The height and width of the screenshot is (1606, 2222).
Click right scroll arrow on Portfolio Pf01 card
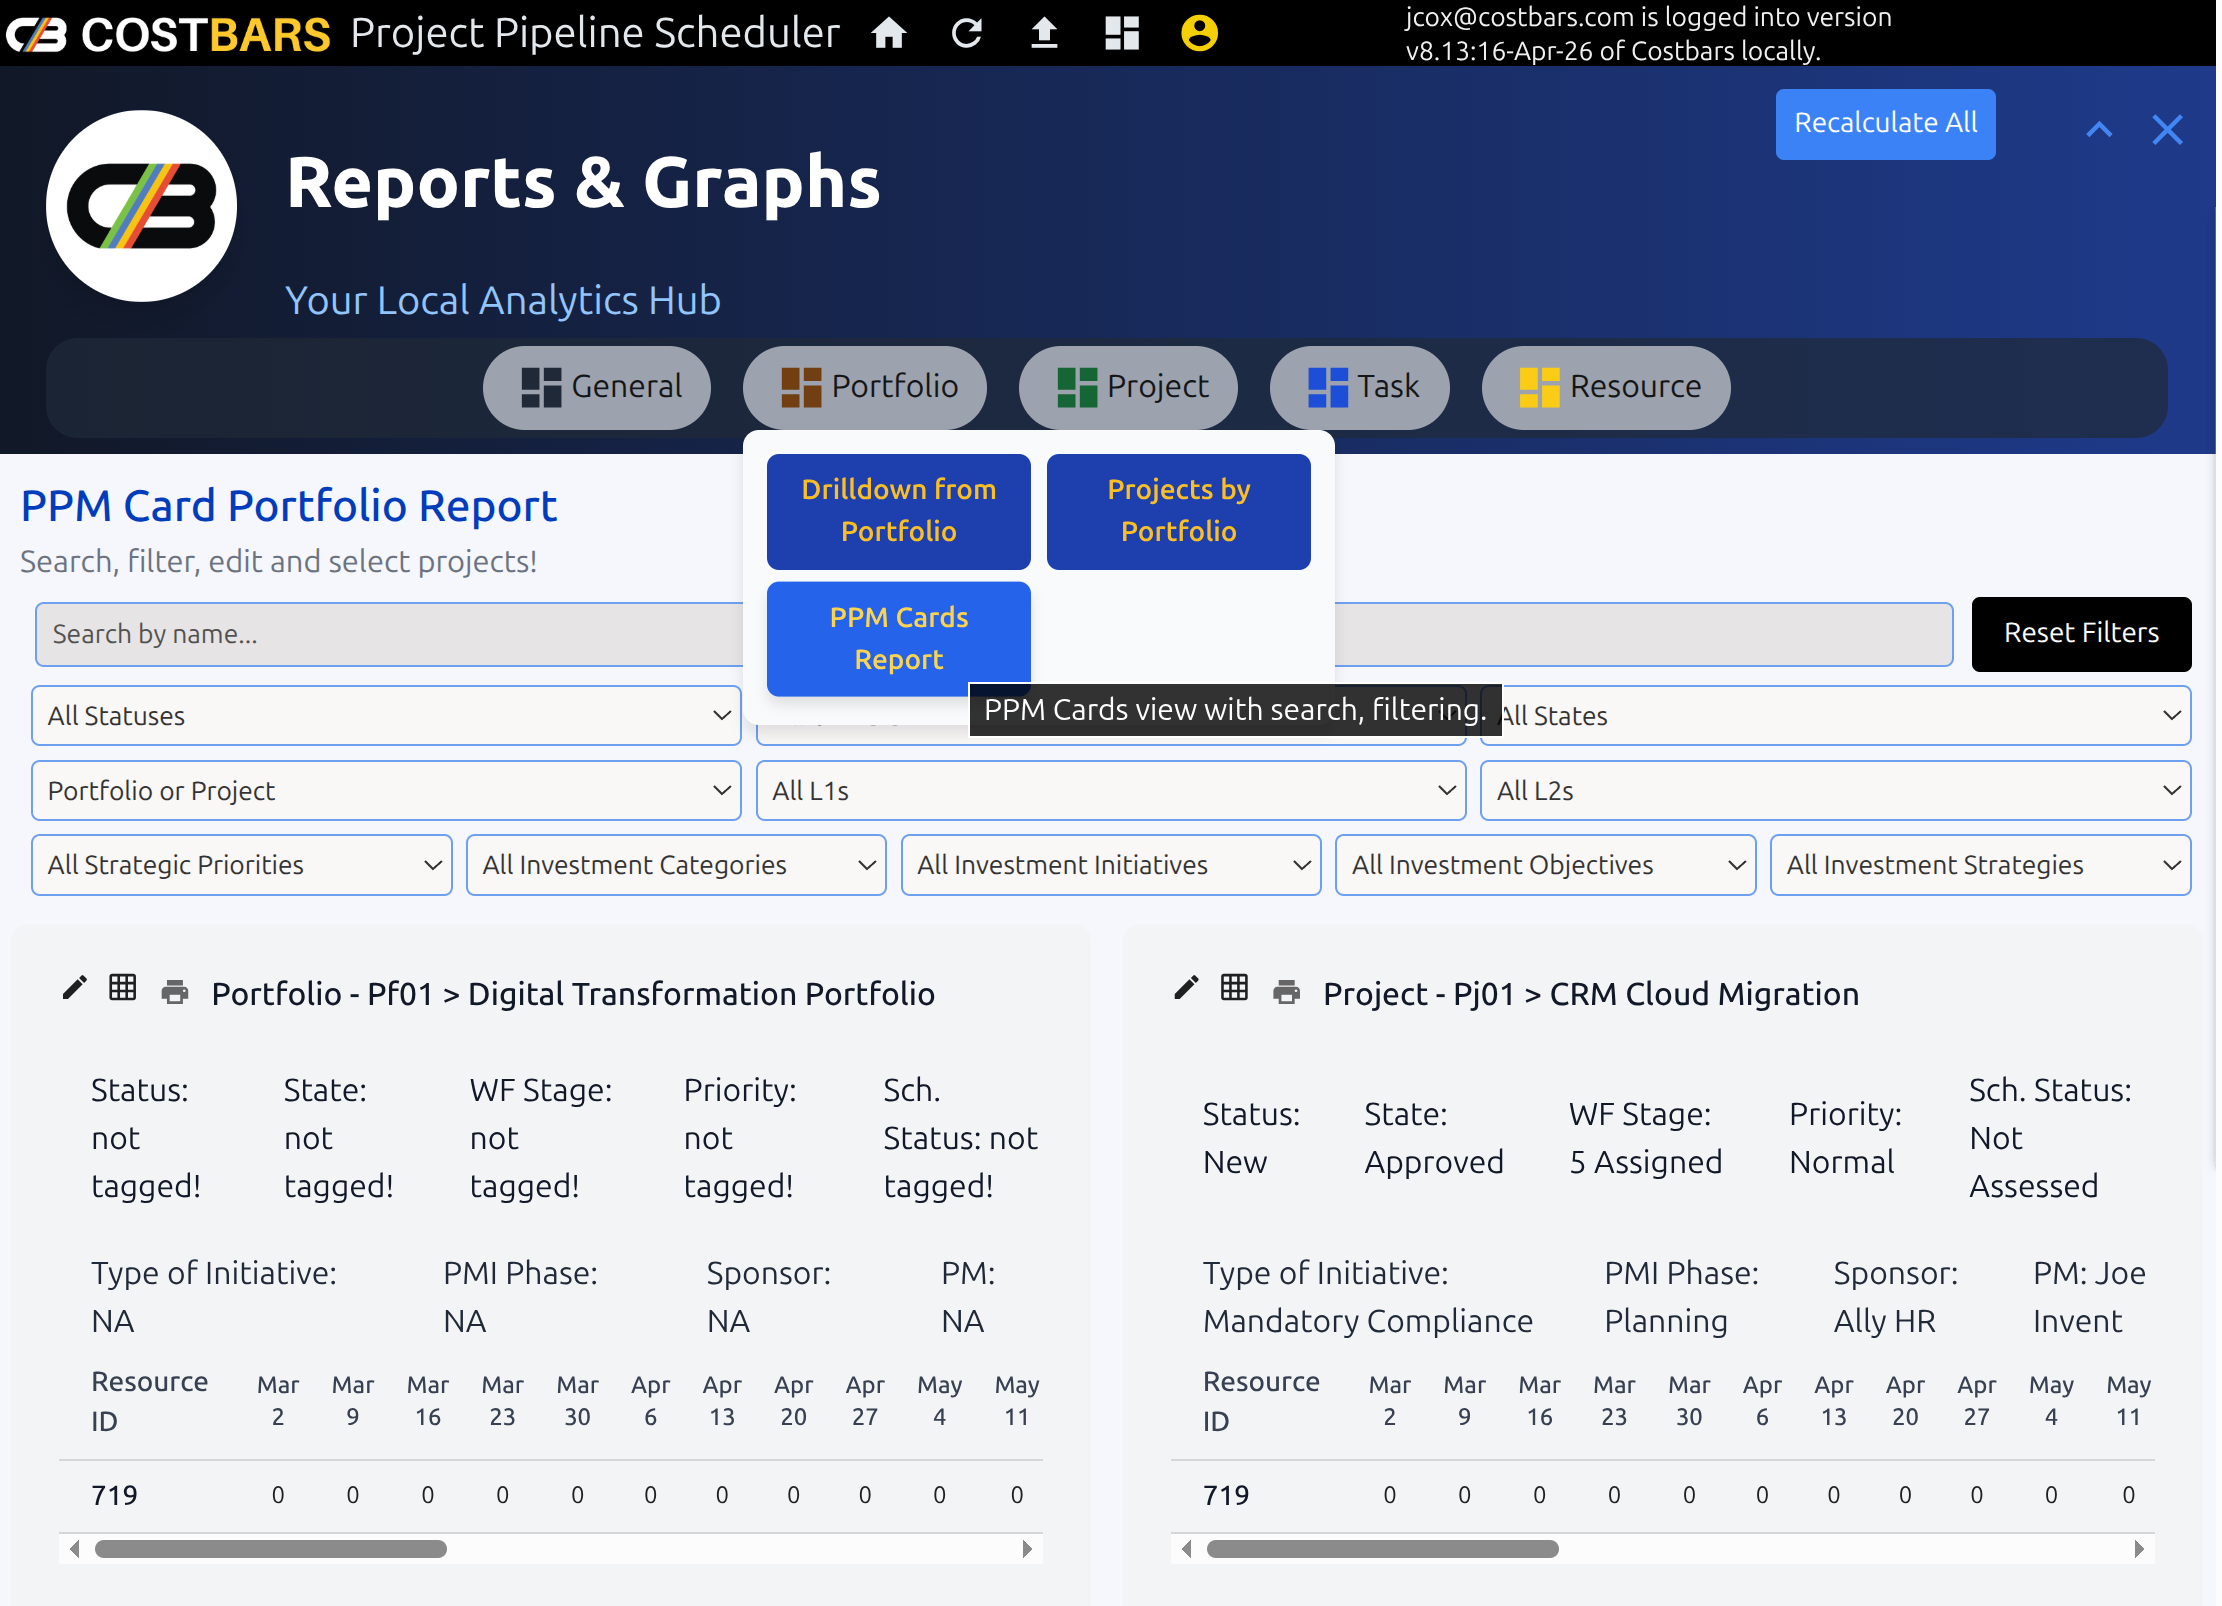tap(1027, 1549)
